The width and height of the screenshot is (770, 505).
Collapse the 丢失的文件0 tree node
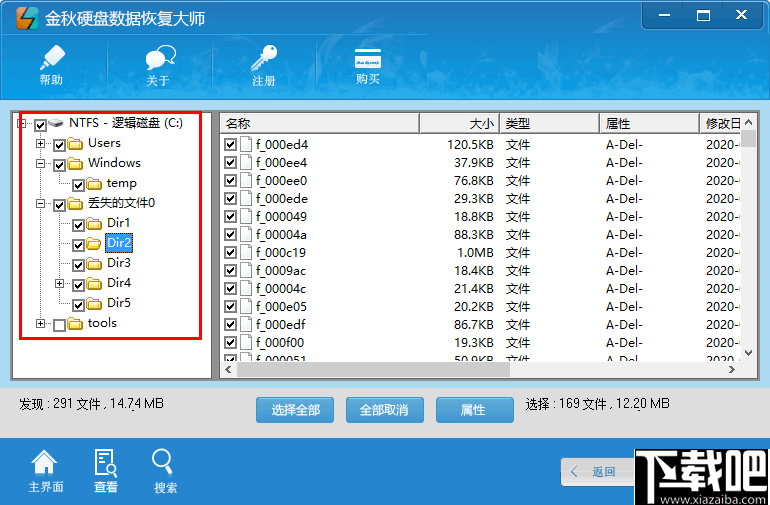(40, 203)
